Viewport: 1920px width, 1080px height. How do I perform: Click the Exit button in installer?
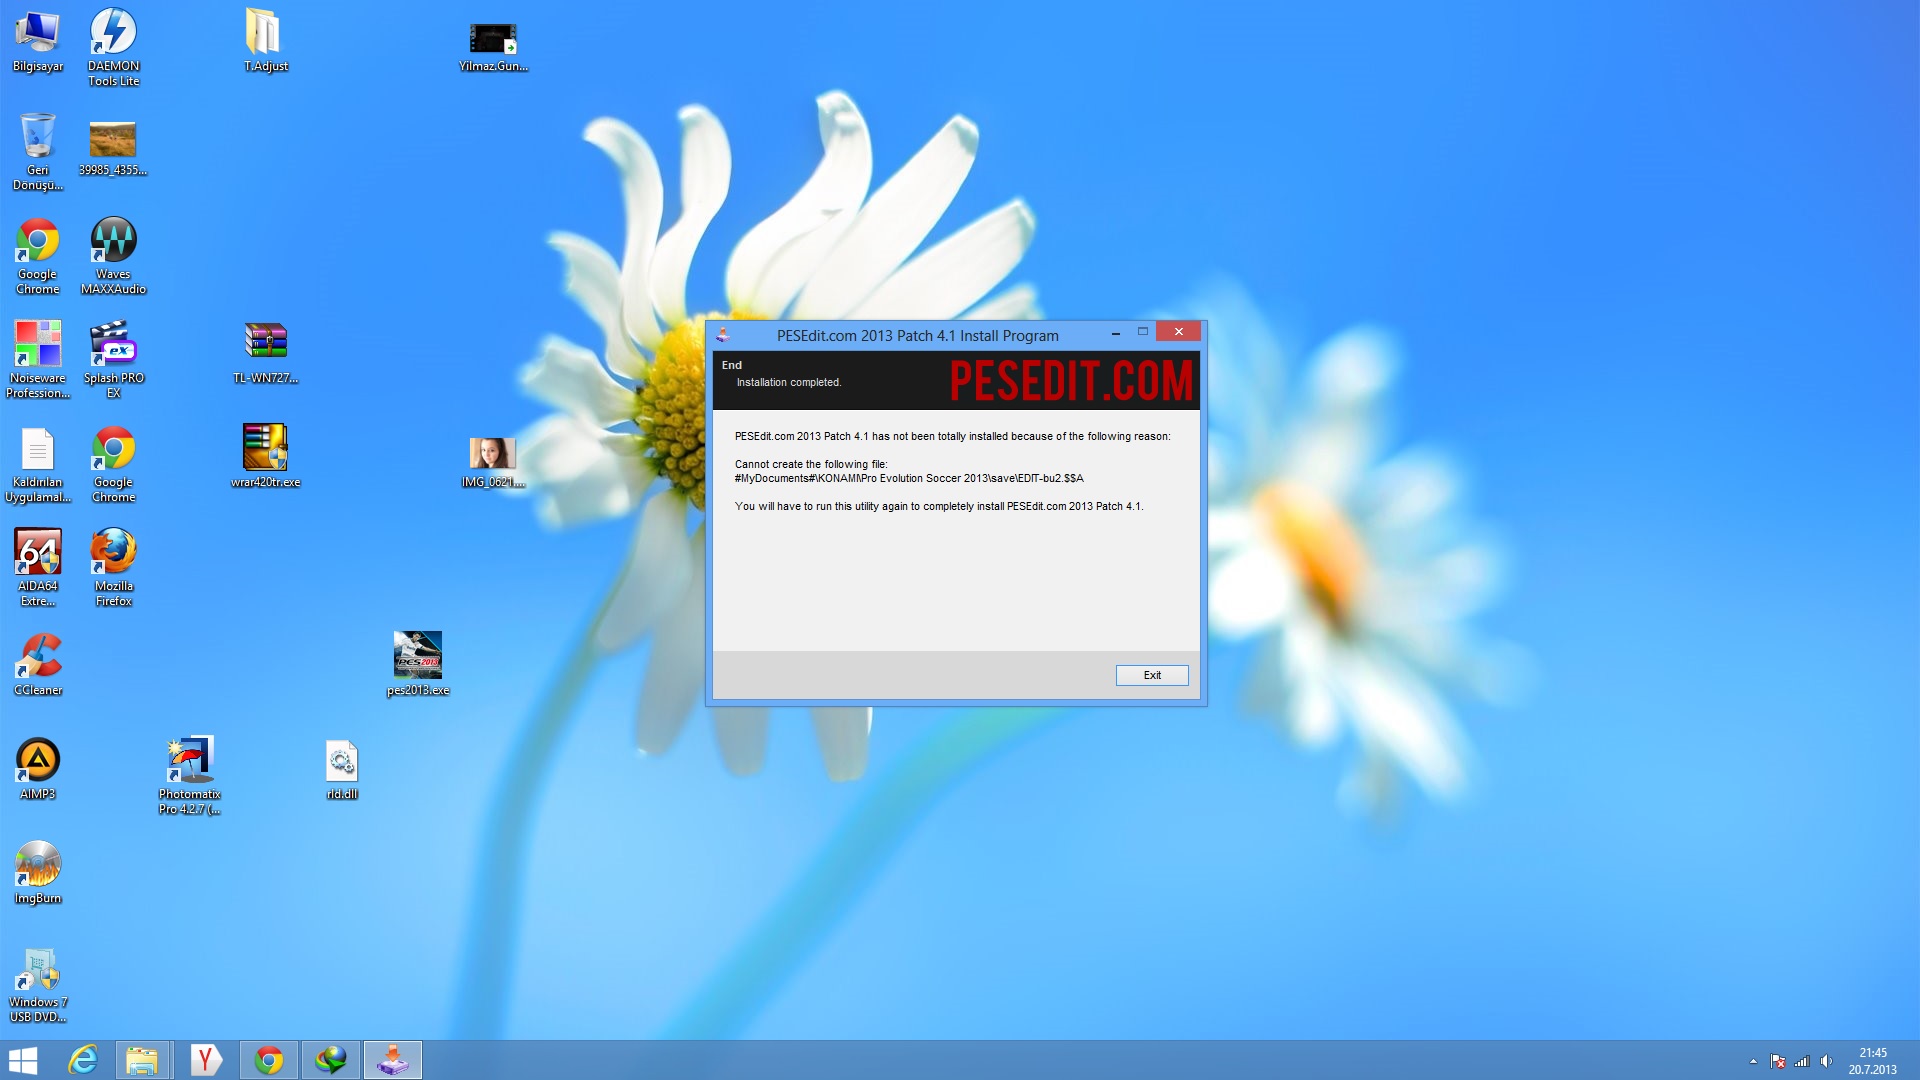pos(1152,675)
